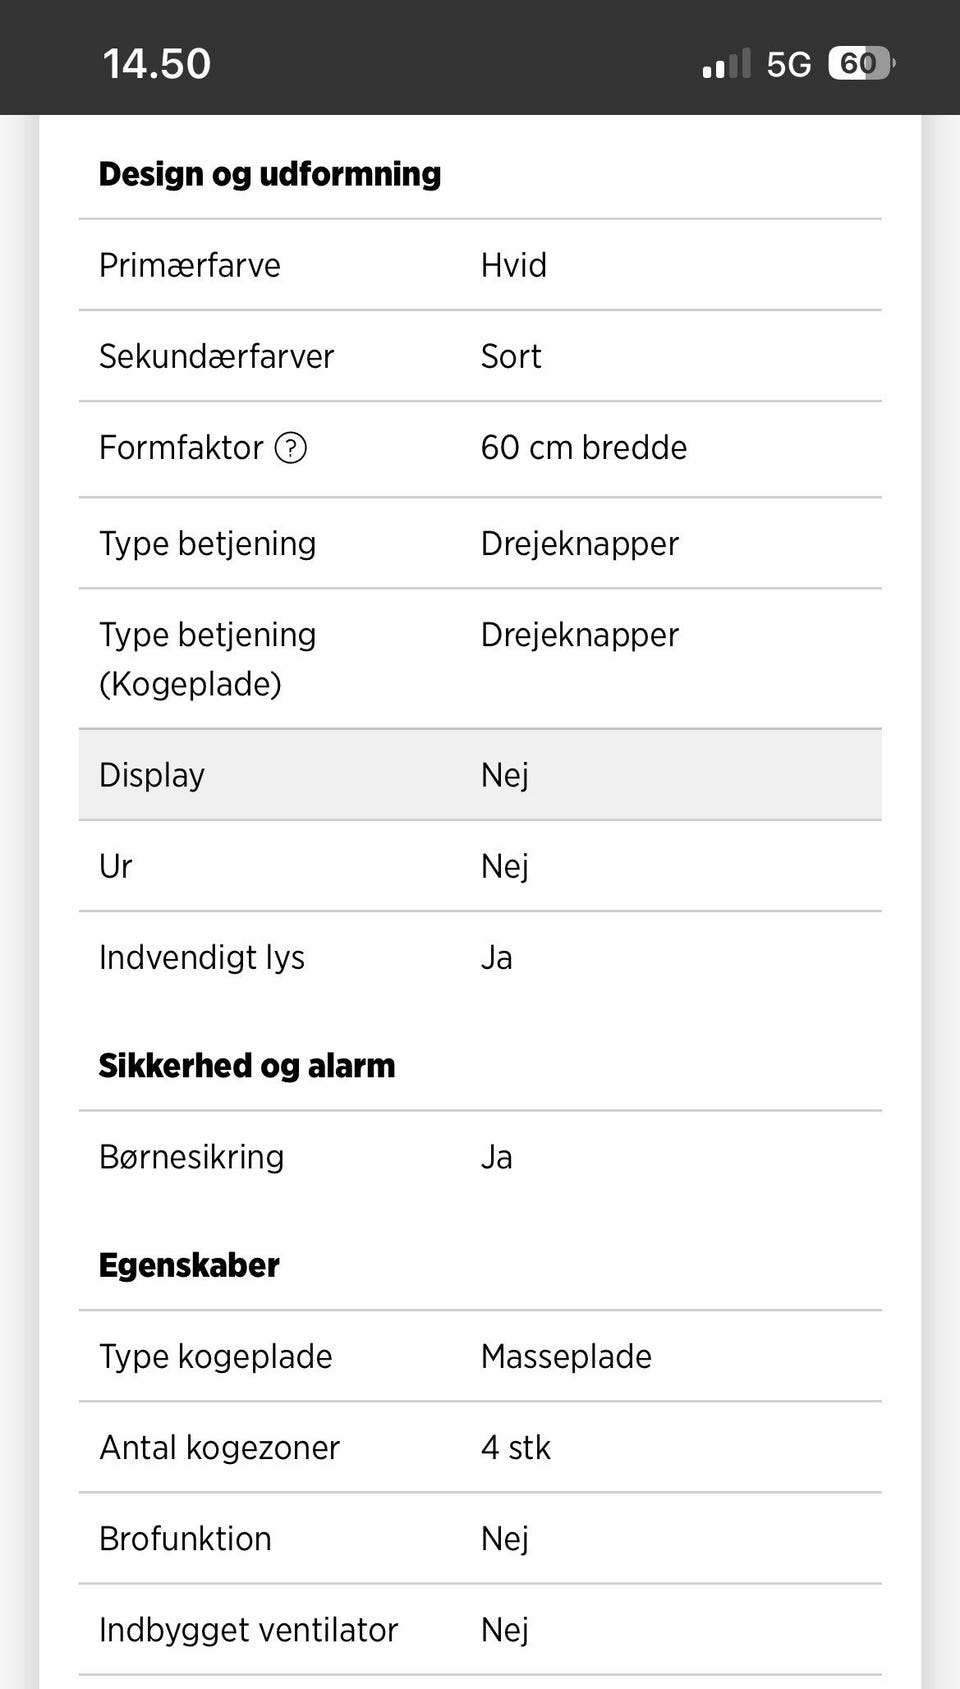
Task: Tap the Type betjening (Kogeplade) label
Action: point(207,659)
